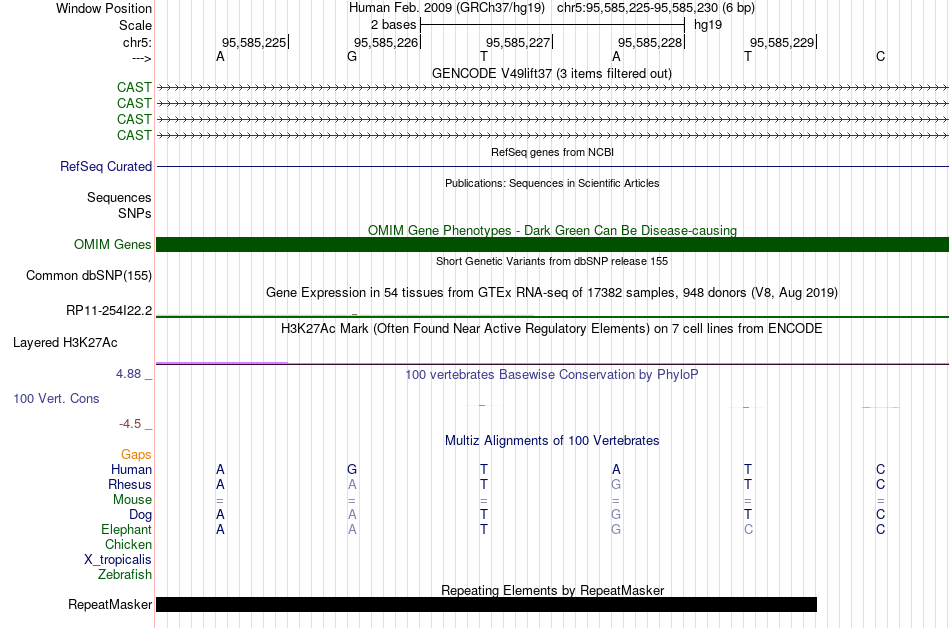This screenshot has width=950, height=628.
Task: Click the C base in the Human row
Action: point(880,469)
